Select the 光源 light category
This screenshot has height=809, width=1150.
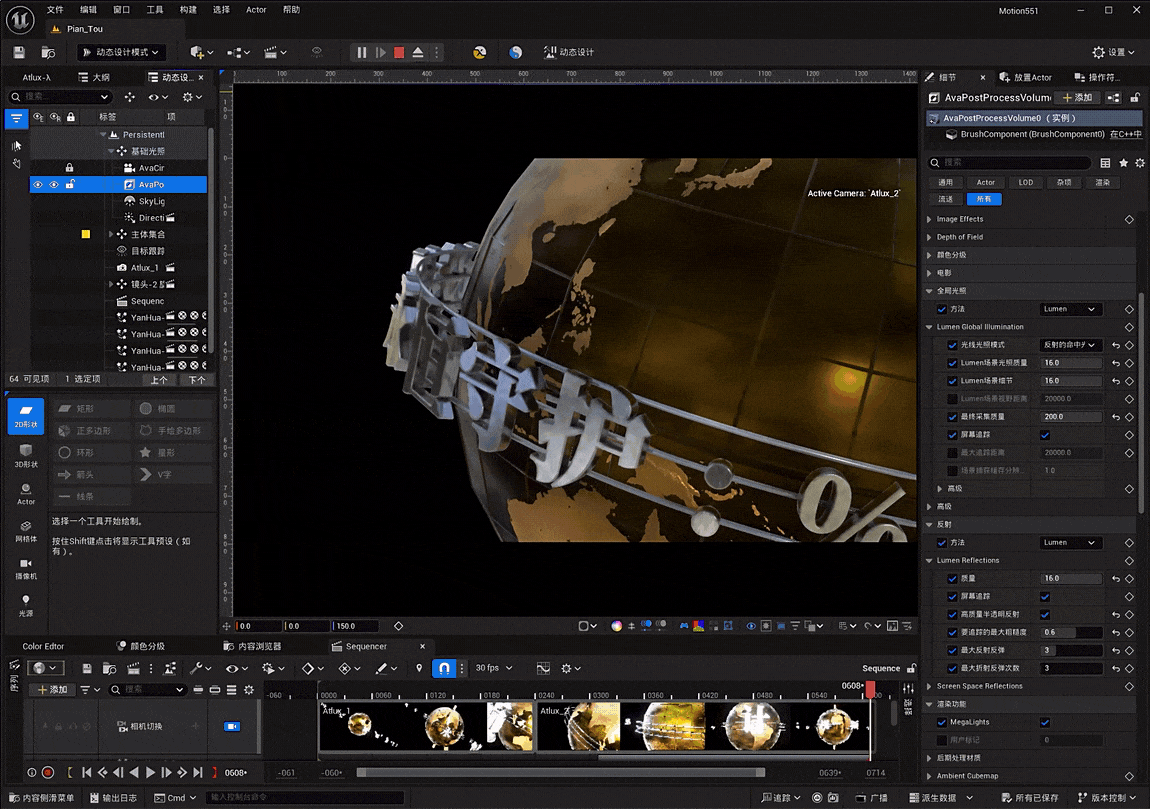tap(26, 606)
